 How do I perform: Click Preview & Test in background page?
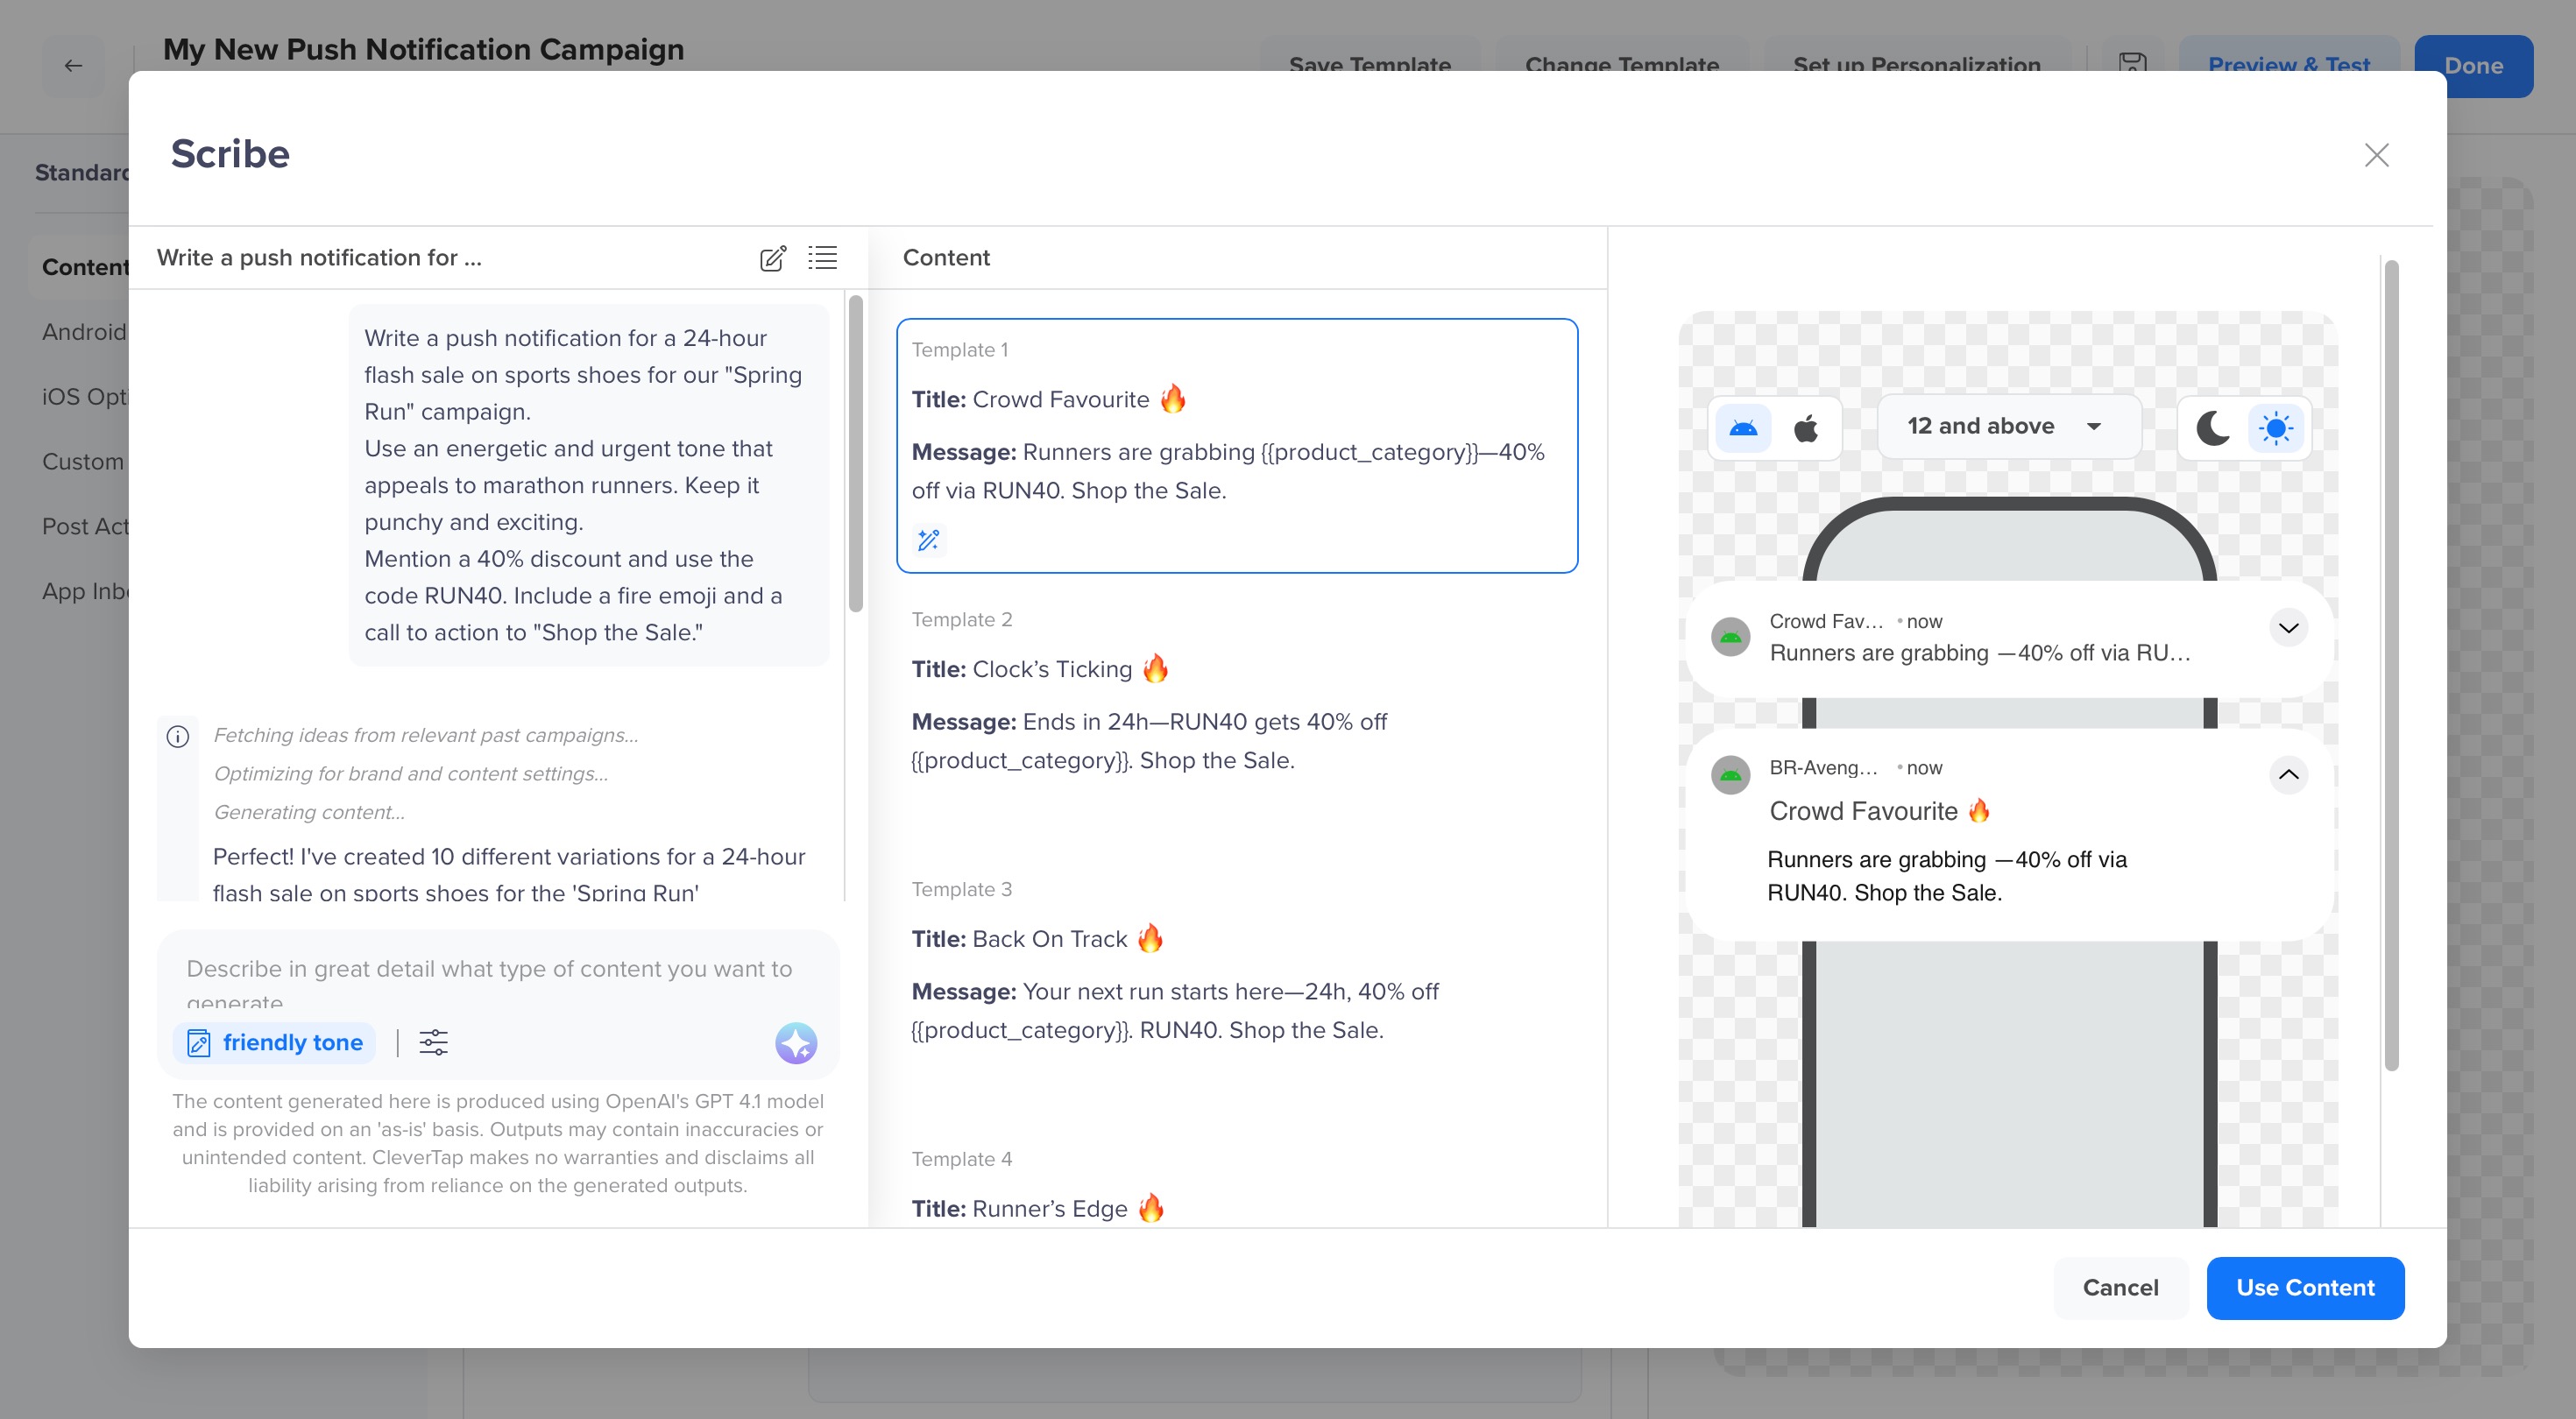2288,66
